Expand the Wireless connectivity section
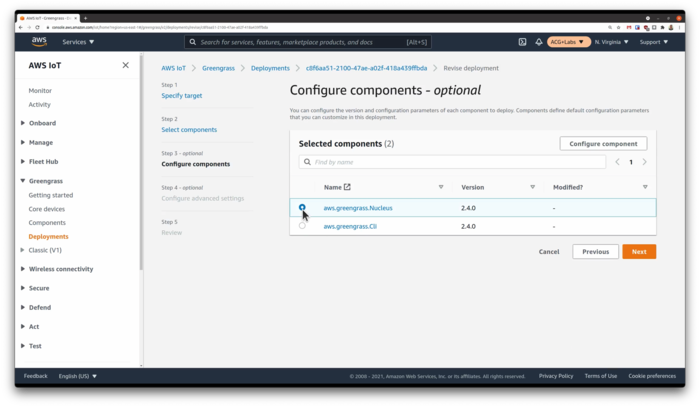Screen dimensions: 700x407 coord(23,269)
